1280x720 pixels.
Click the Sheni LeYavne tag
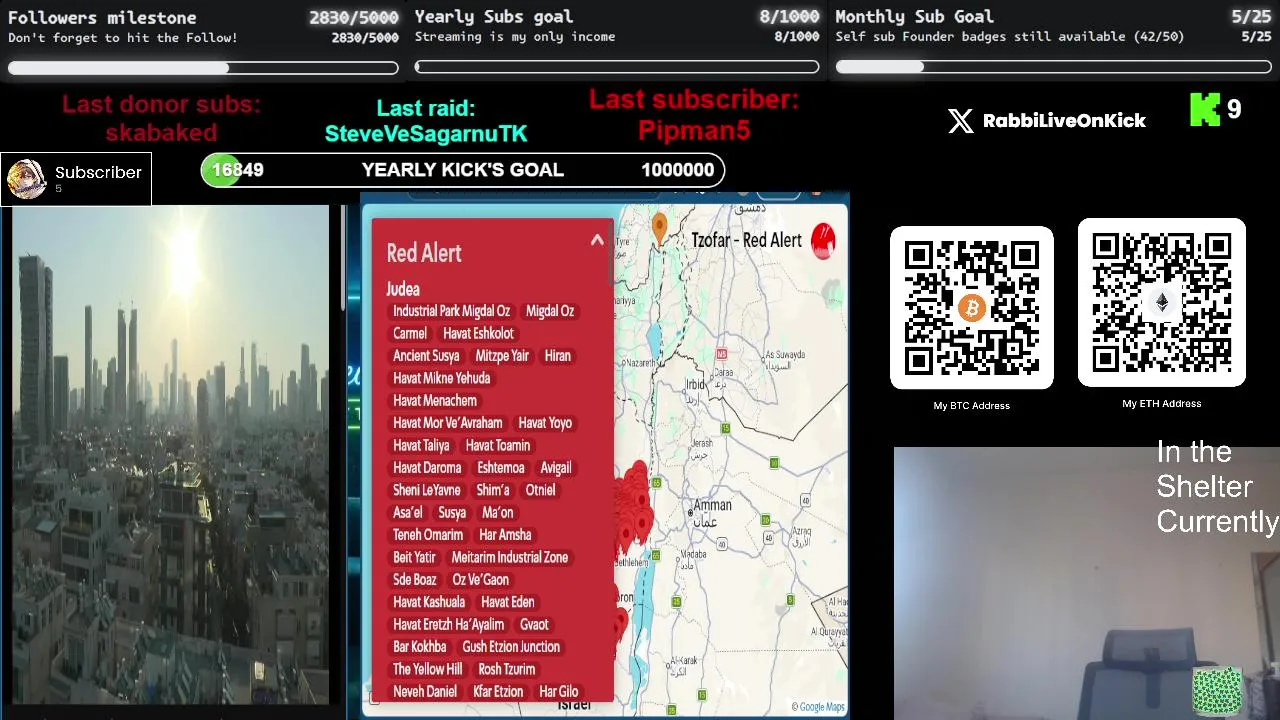point(427,490)
